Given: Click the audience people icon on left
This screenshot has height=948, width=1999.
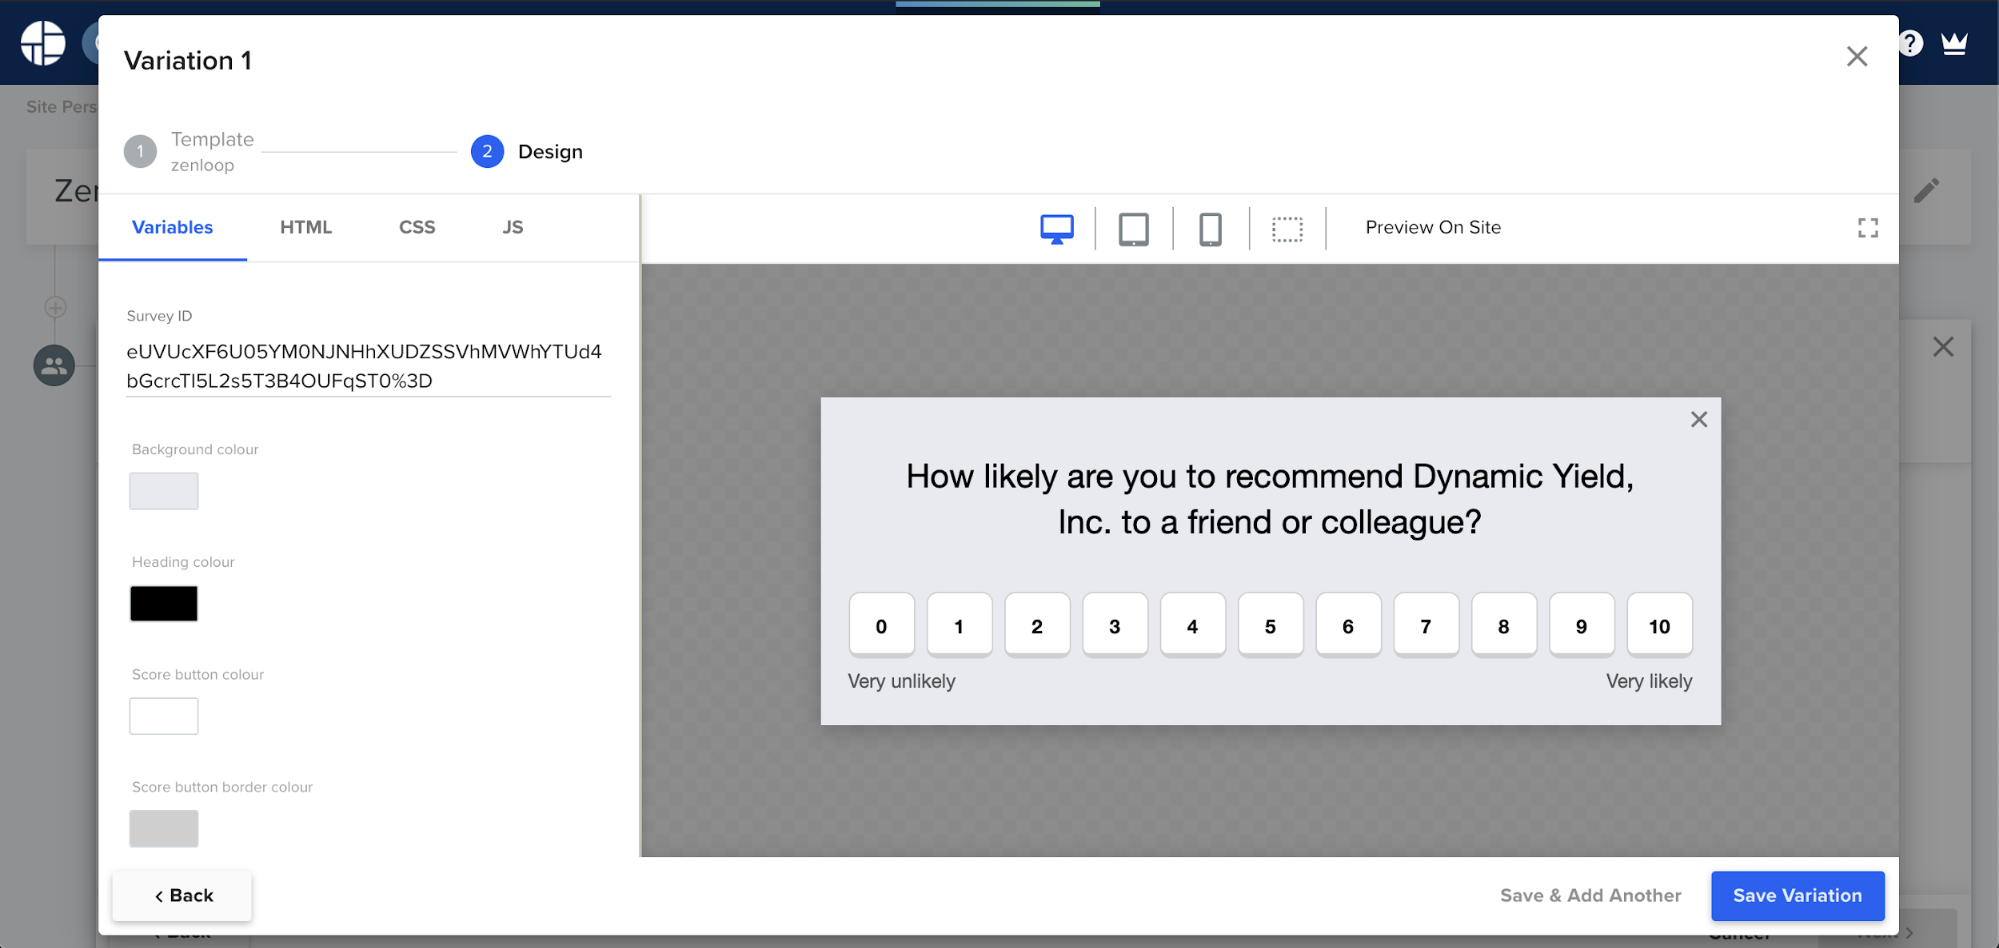Looking at the screenshot, I should click(x=54, y=366).
